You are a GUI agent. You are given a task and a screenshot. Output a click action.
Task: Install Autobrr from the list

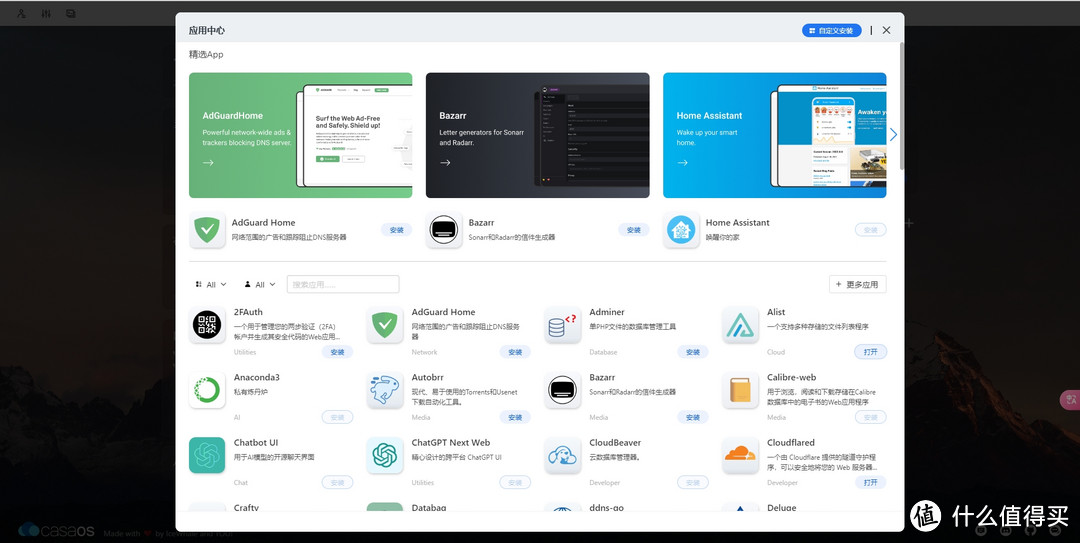515,417
